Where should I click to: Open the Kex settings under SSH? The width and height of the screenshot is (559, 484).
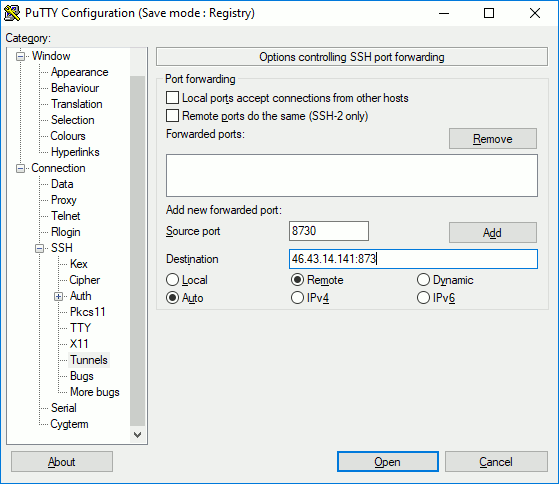pyautogui.click(x=78, y=264)
